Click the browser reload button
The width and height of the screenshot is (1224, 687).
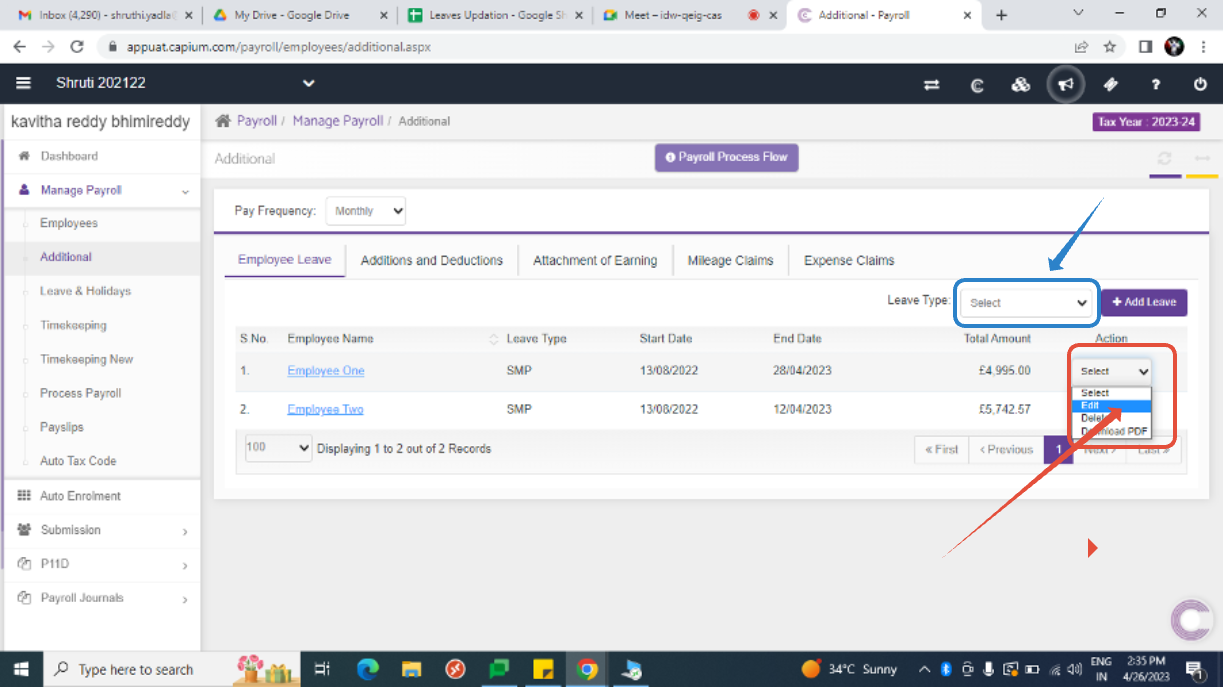(x=77, y=47)
